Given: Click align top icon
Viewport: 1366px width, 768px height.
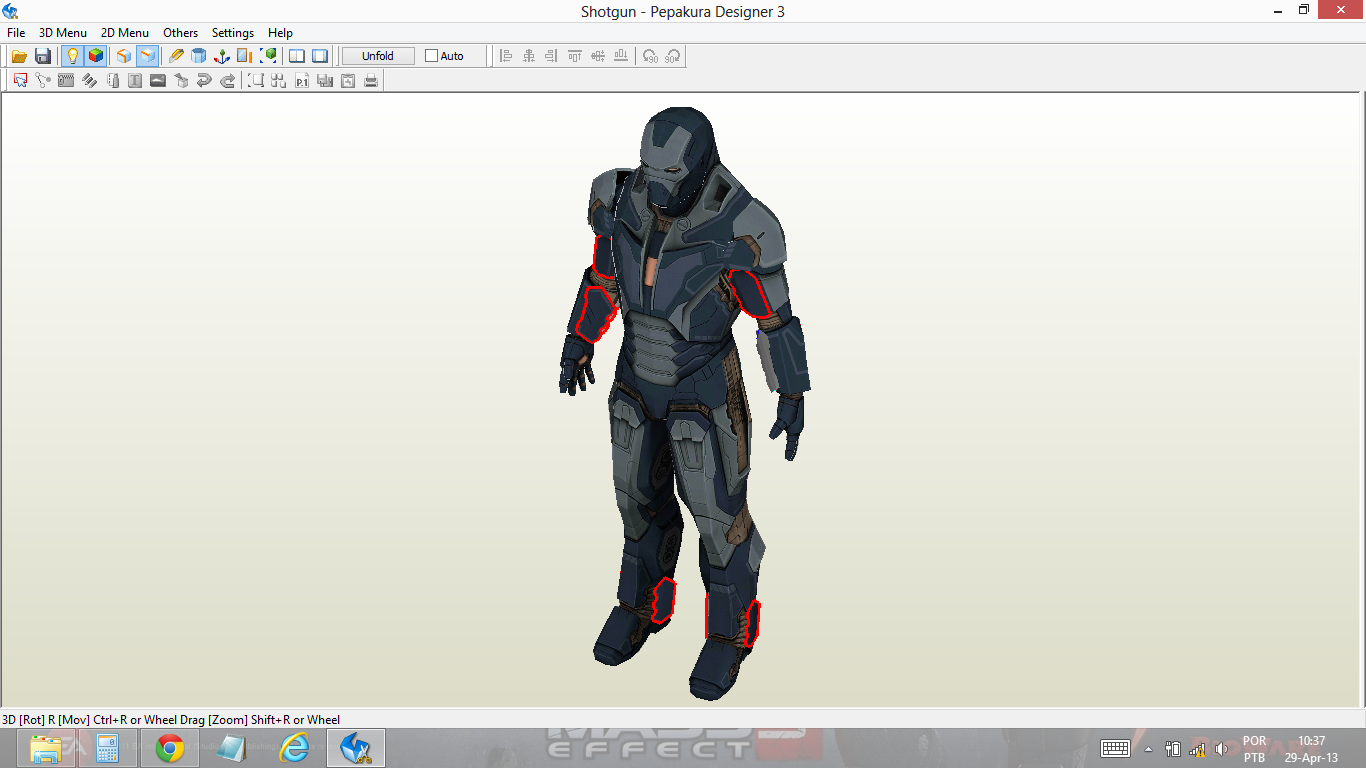Looking at the screenshot, I should point(575,56).
